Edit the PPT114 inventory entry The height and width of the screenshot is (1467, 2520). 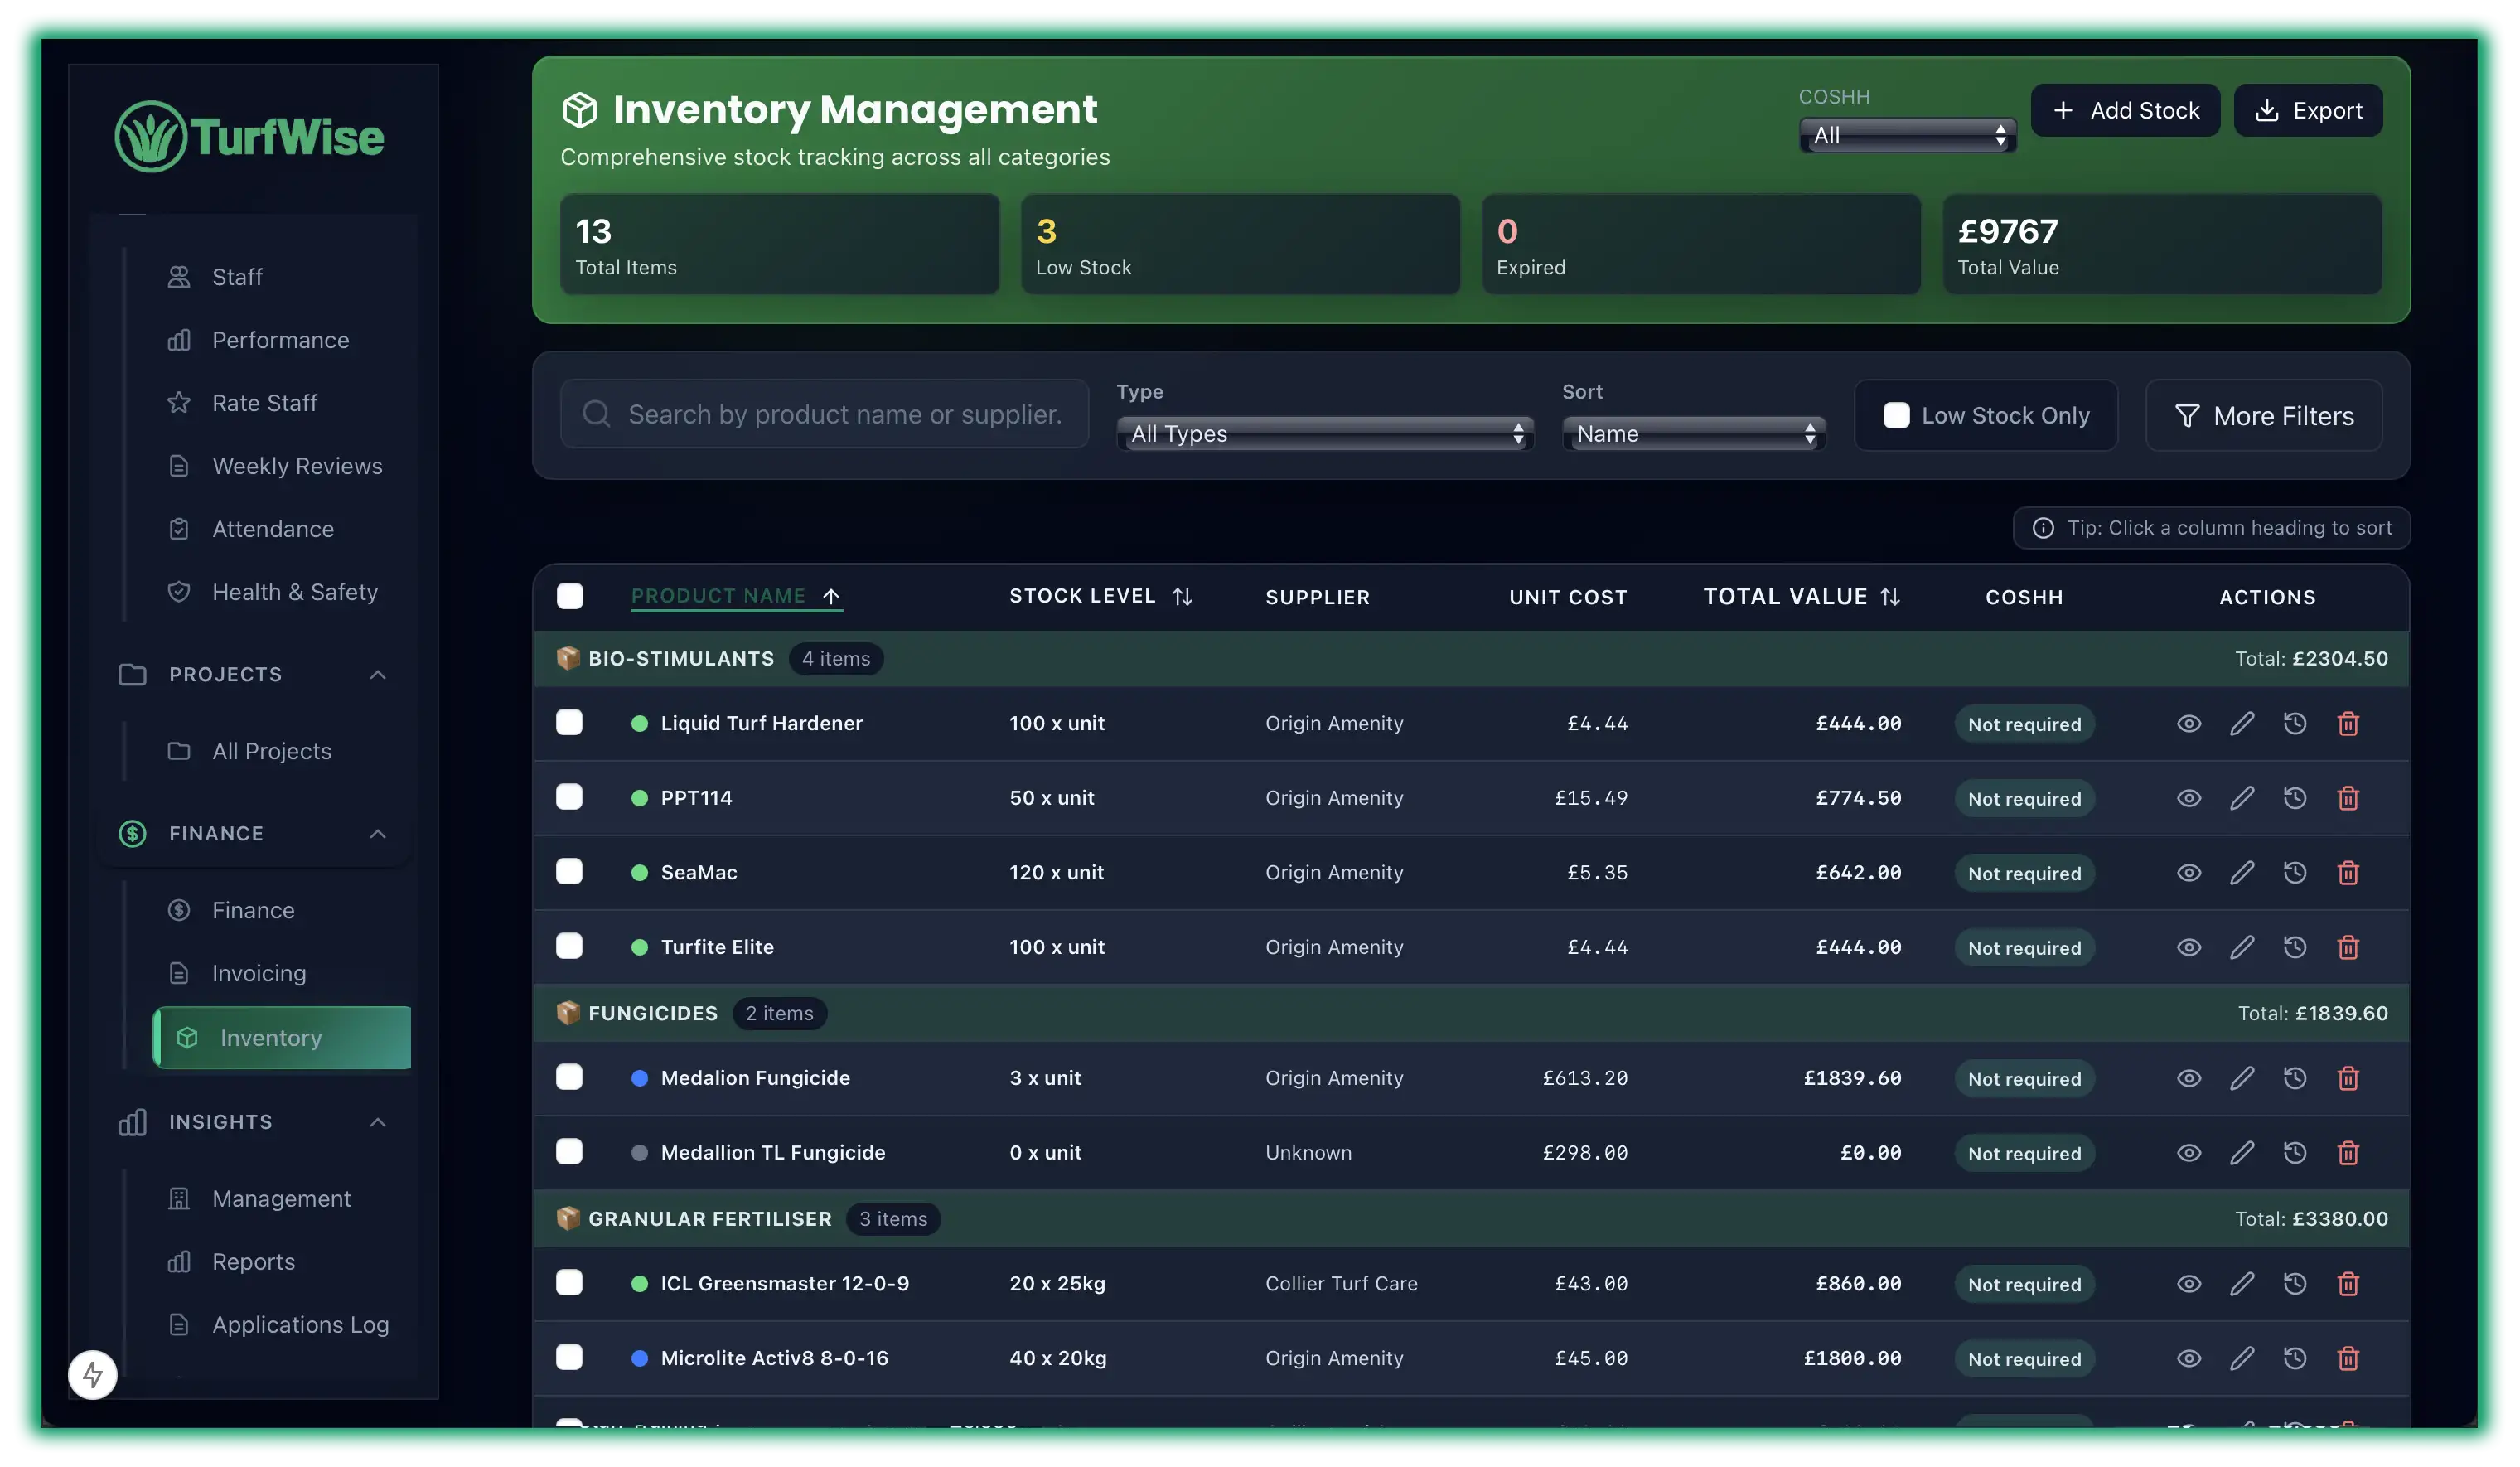pos(2243,797)
